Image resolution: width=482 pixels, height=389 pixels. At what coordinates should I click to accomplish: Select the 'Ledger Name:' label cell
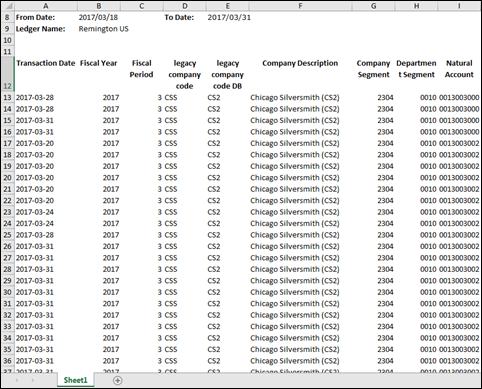pos(46,29)
